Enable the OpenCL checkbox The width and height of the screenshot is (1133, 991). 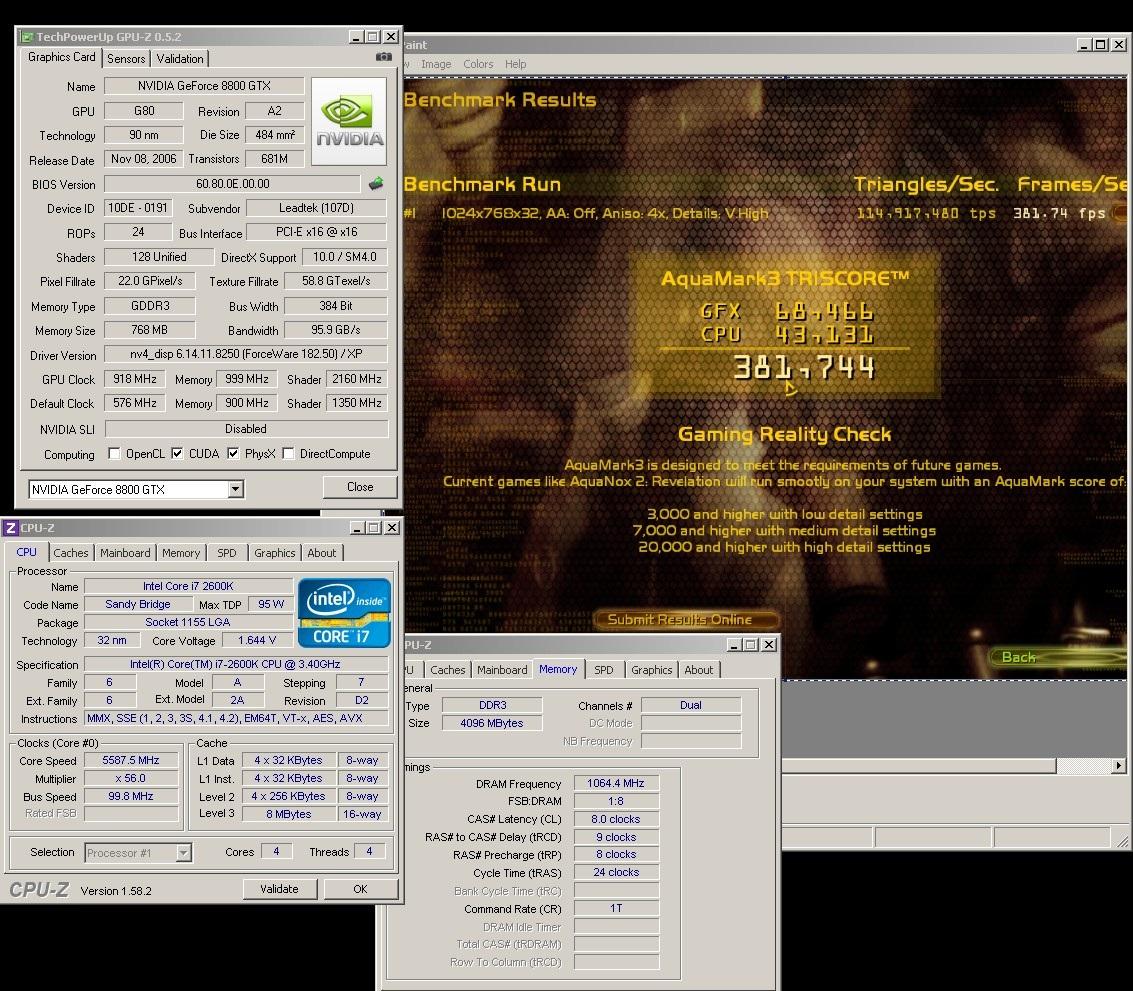click(x=113, y=453)
